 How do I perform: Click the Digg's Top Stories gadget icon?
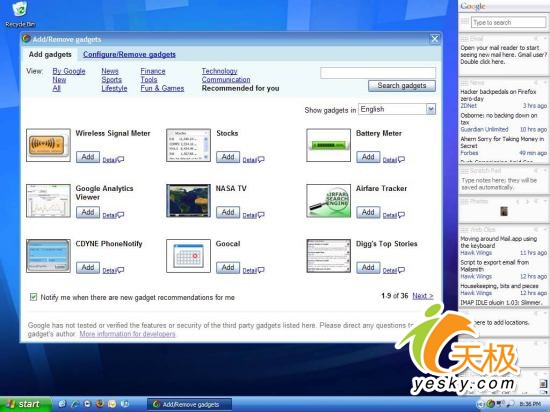[328, 256]
